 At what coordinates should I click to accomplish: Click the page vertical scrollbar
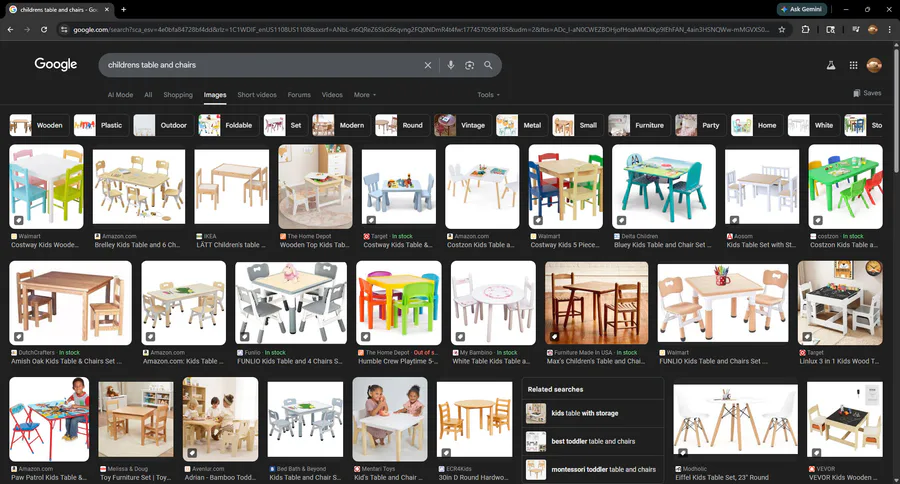click(896, 109)
